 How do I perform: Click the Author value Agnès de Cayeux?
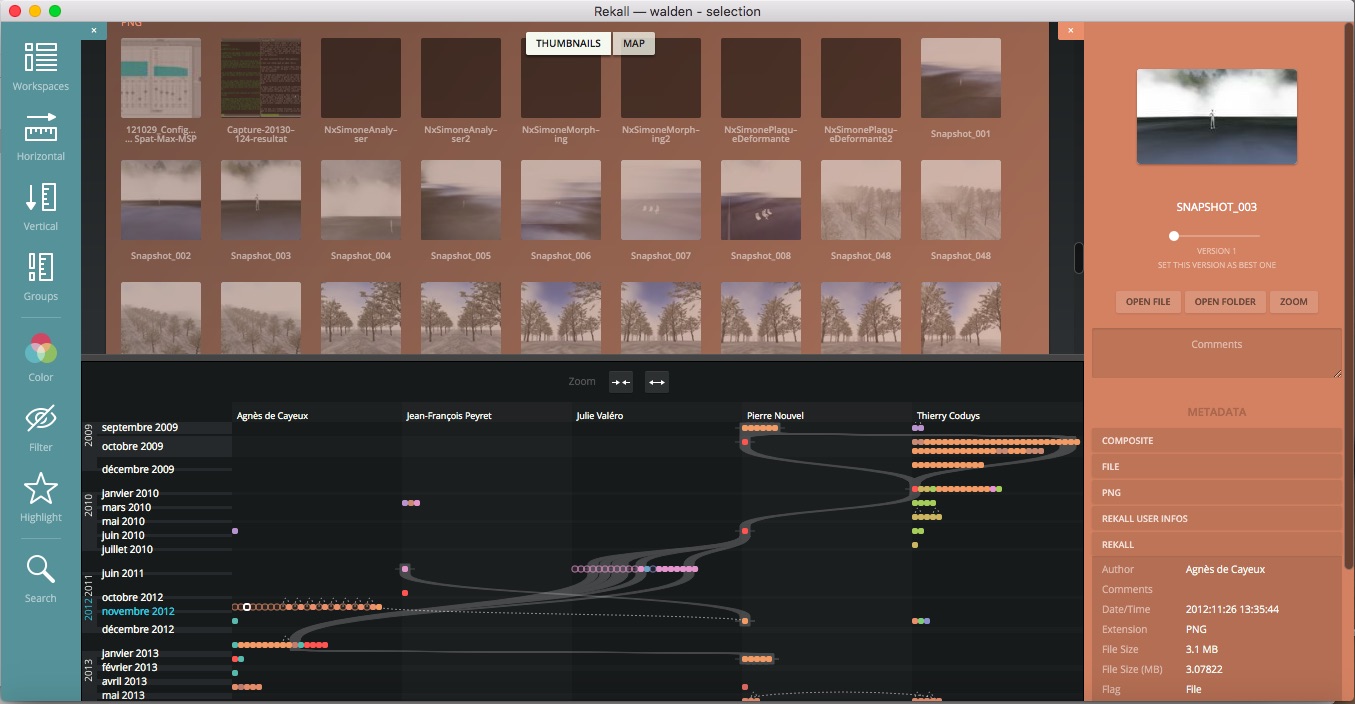[x=1225, y=569]
